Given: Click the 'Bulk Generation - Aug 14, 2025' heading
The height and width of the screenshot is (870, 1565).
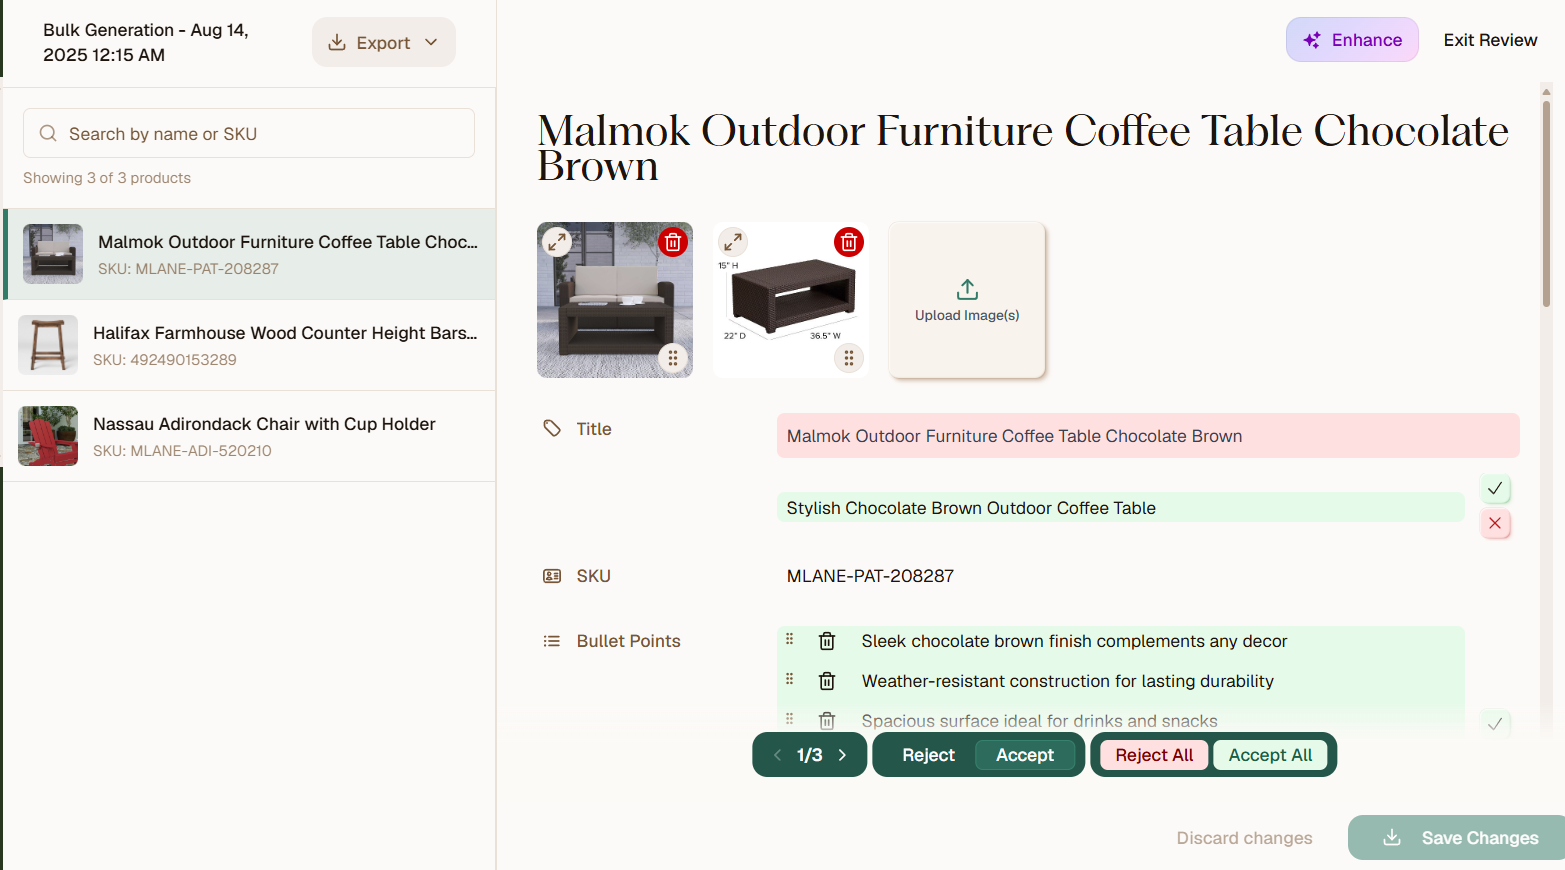Looking at the screenshot, I should 146,42.
